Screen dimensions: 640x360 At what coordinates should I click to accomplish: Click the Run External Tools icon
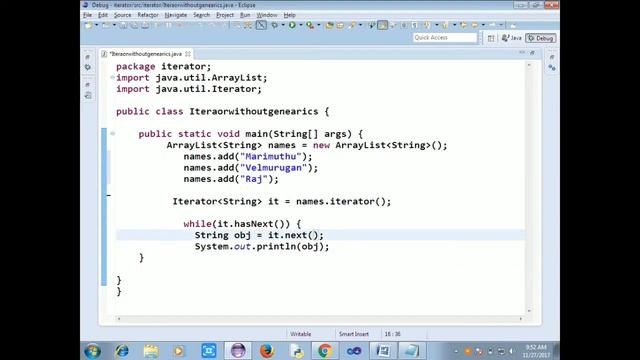[x=310, y=25]
